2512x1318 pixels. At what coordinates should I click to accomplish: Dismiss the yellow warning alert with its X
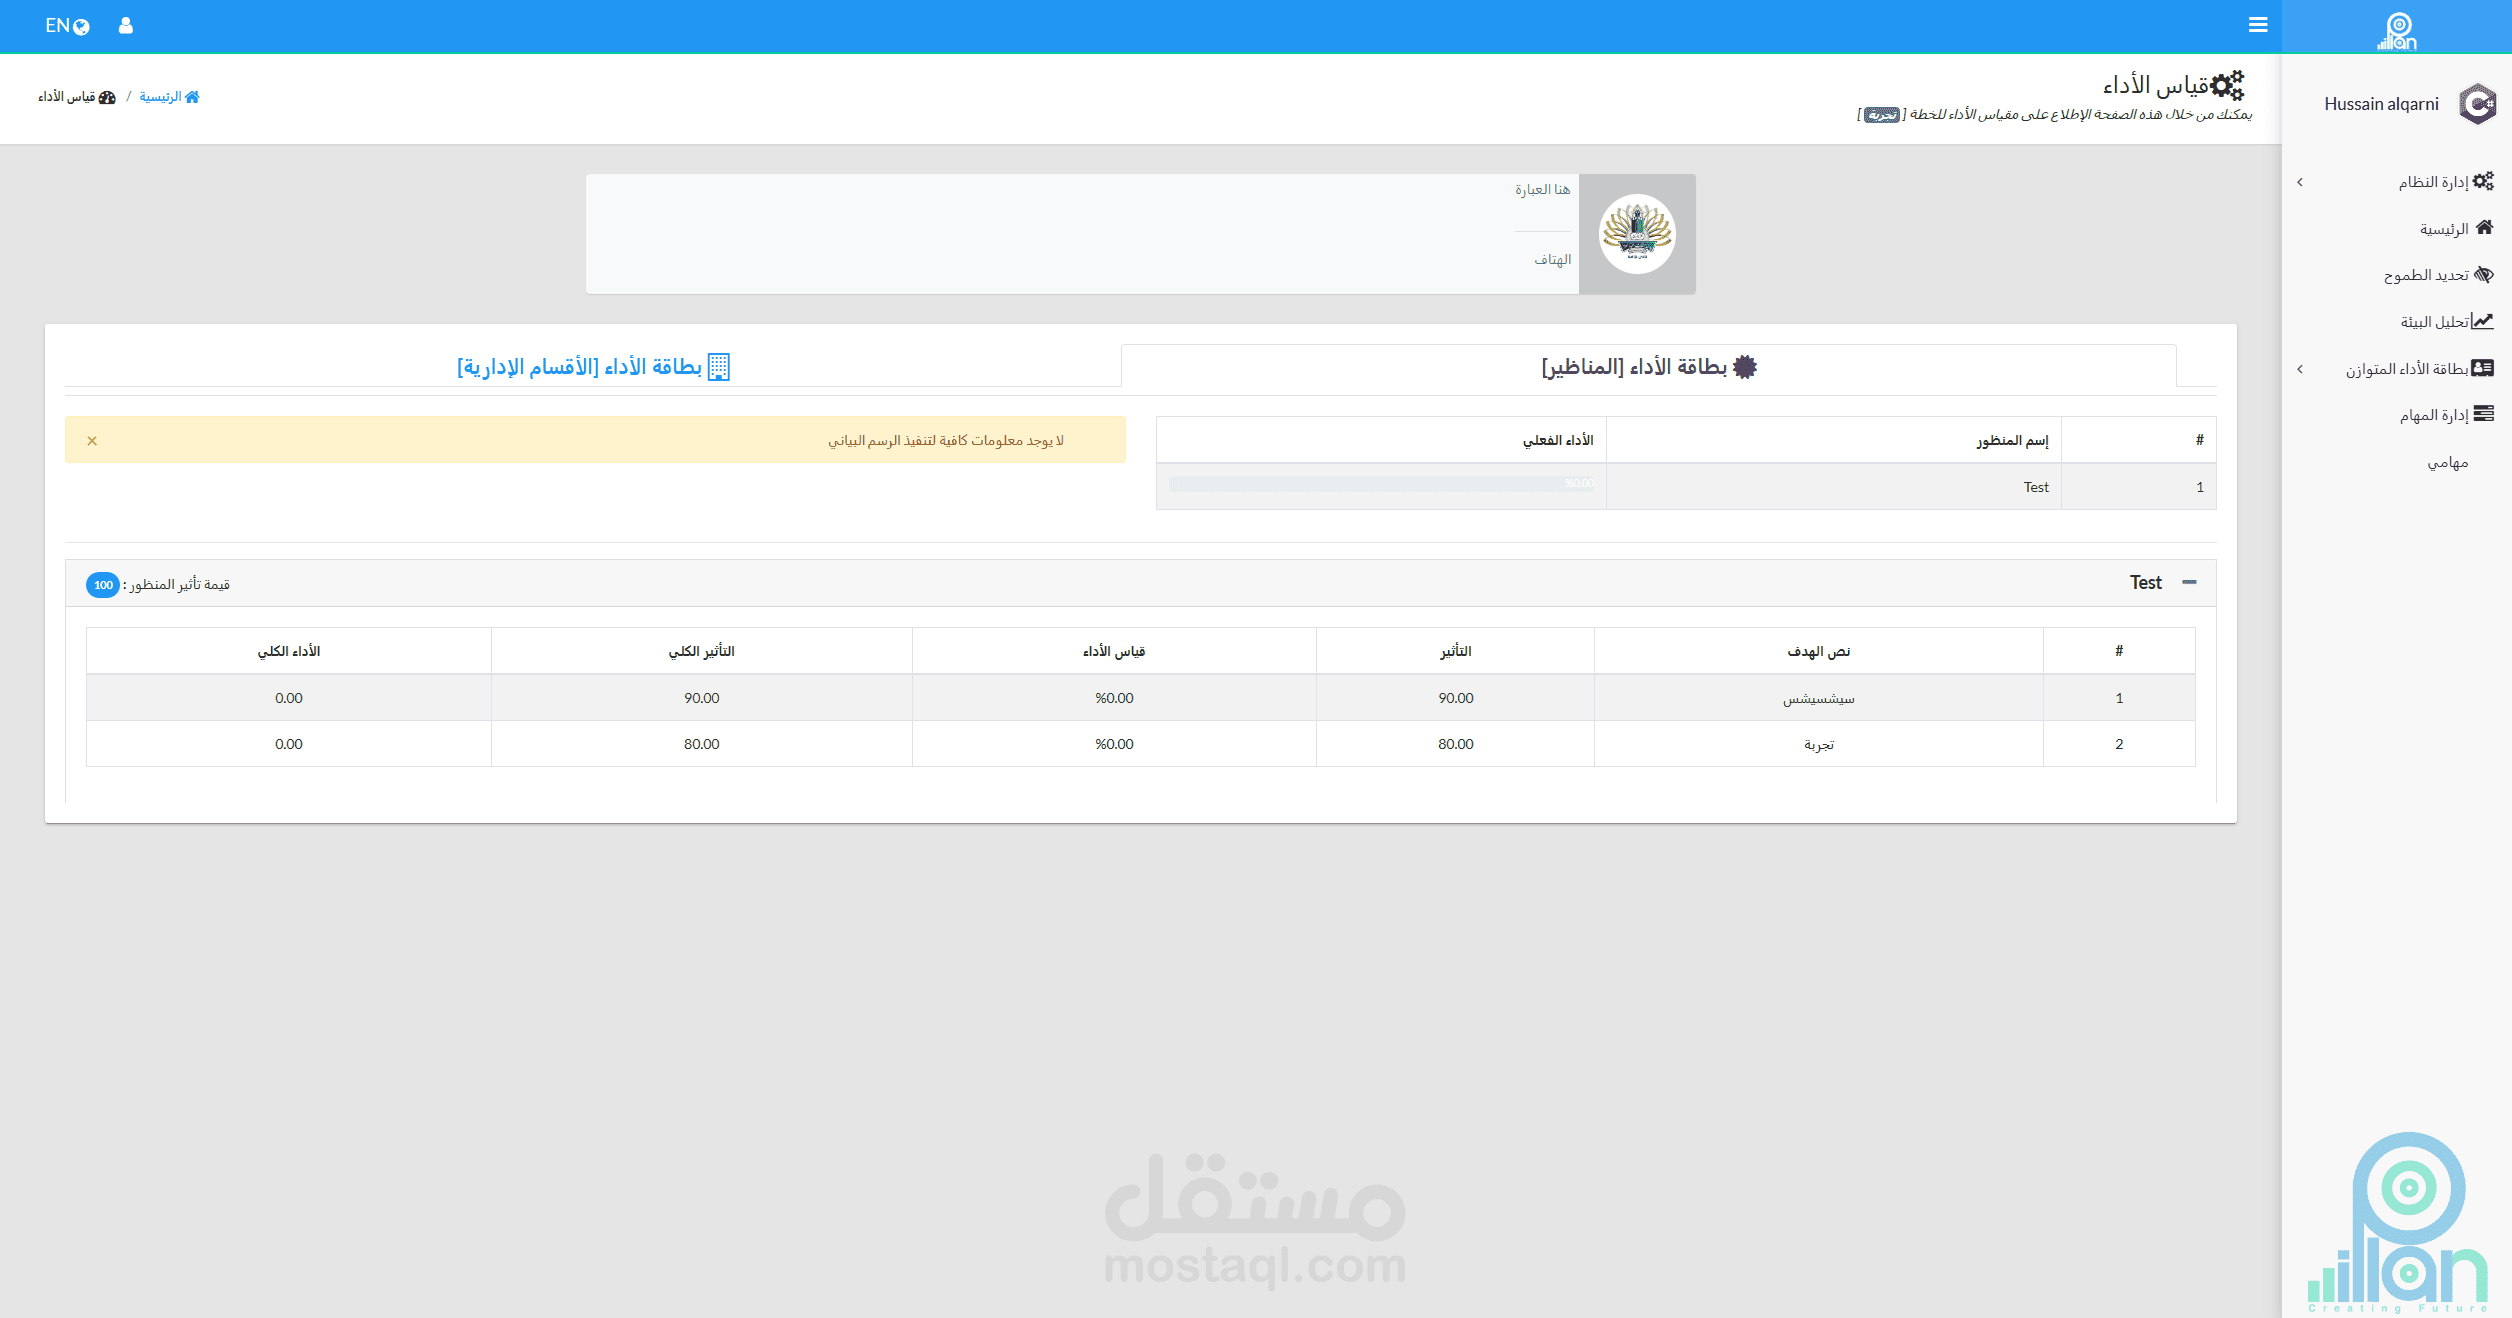point(91,439)
